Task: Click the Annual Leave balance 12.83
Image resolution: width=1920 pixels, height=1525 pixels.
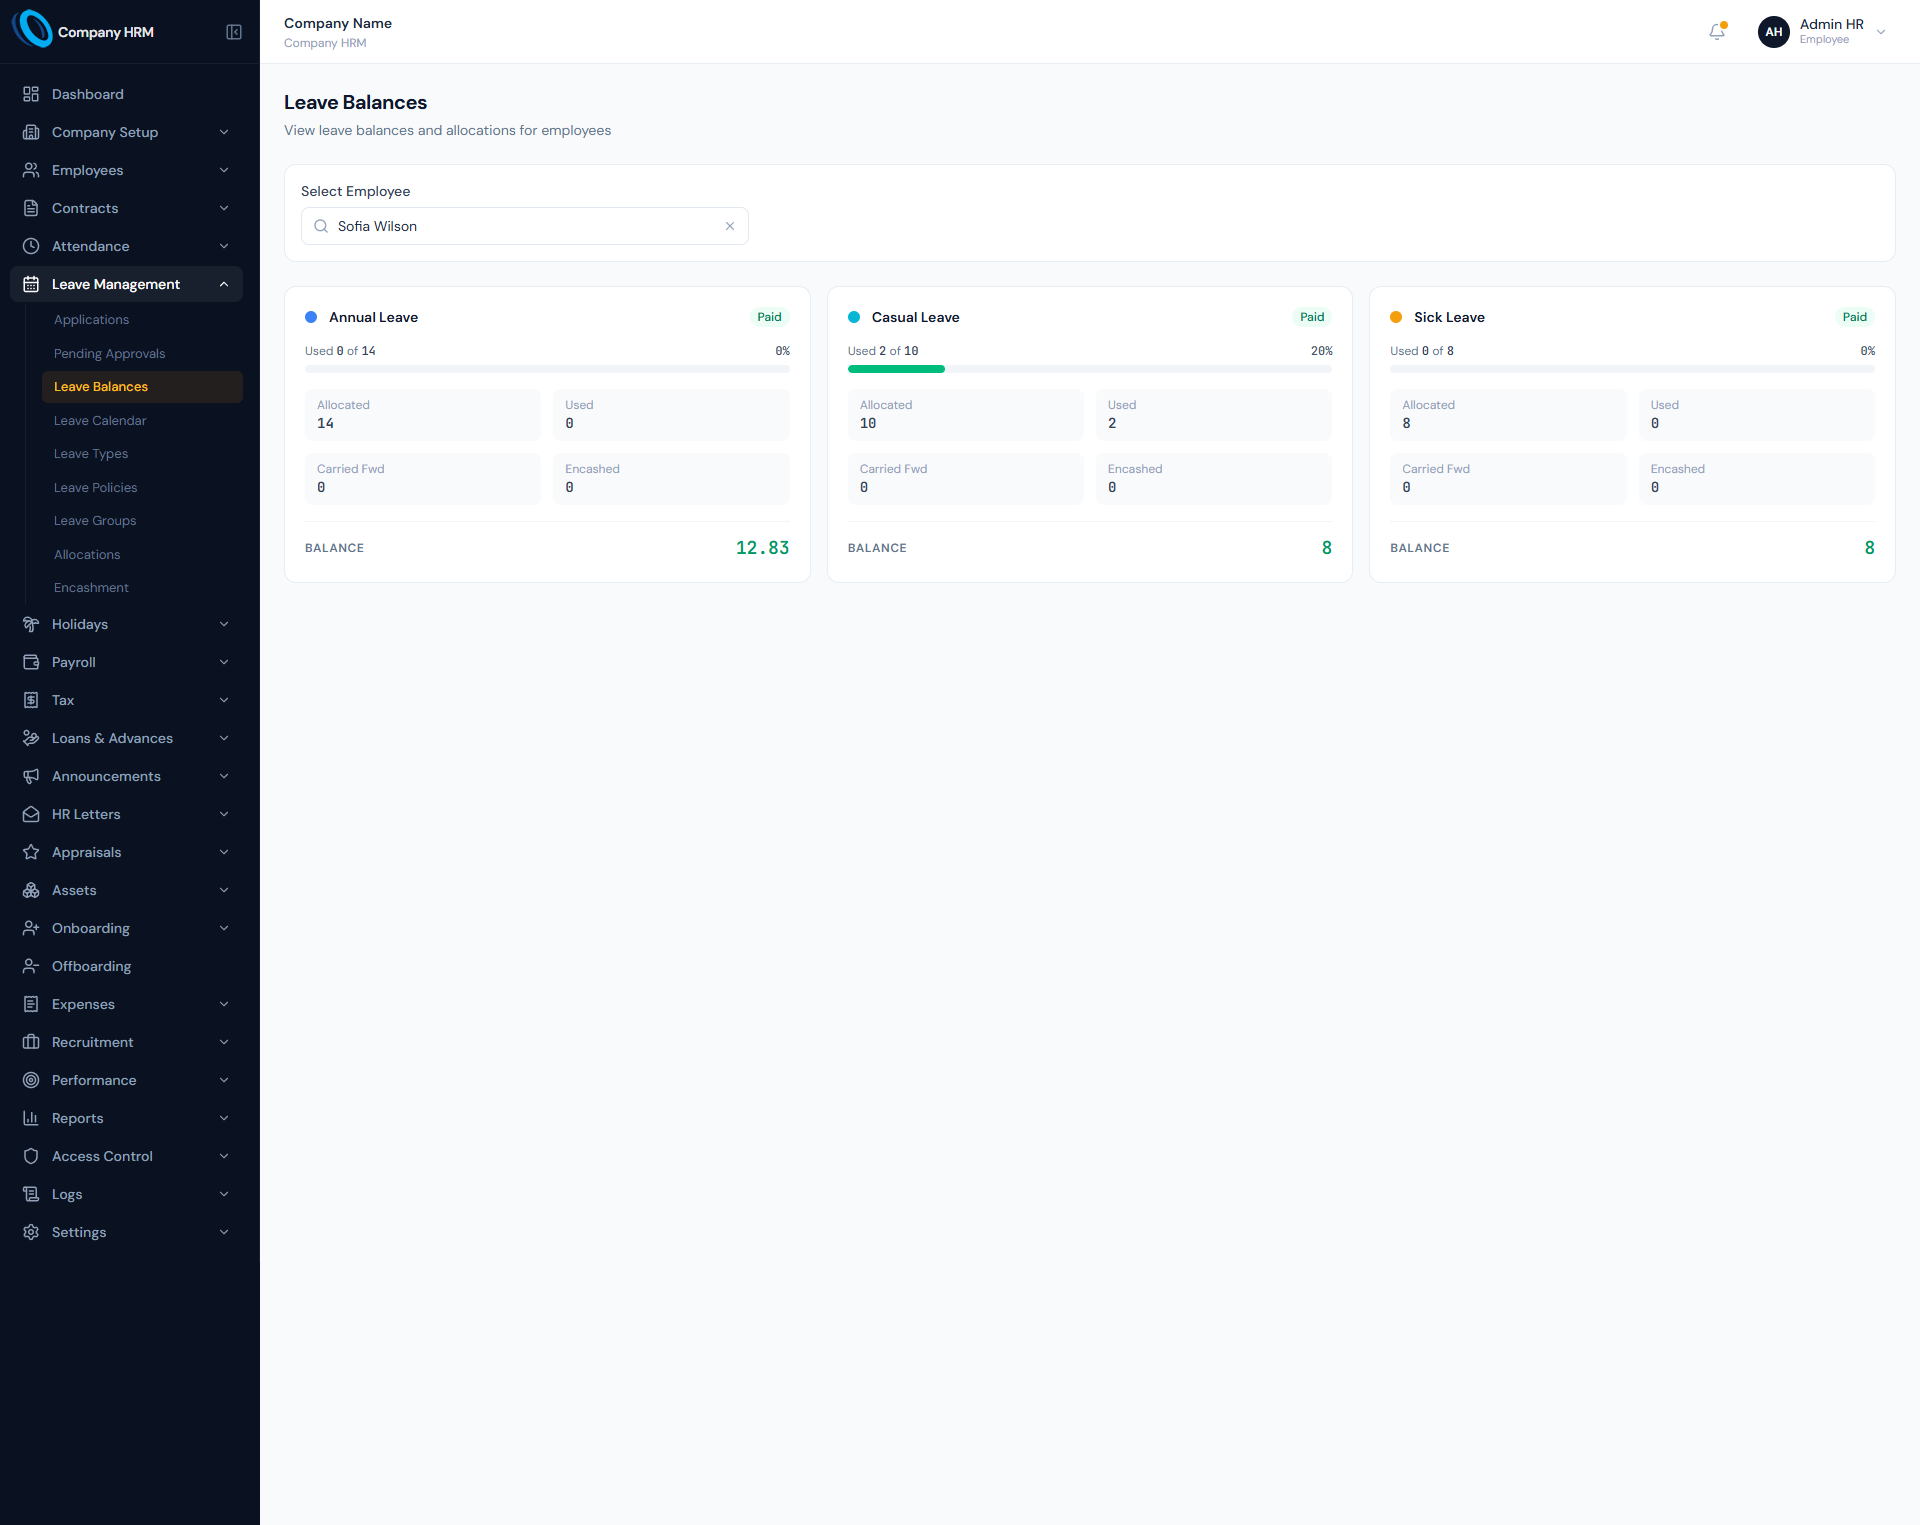Action: (x=762, y=548)
